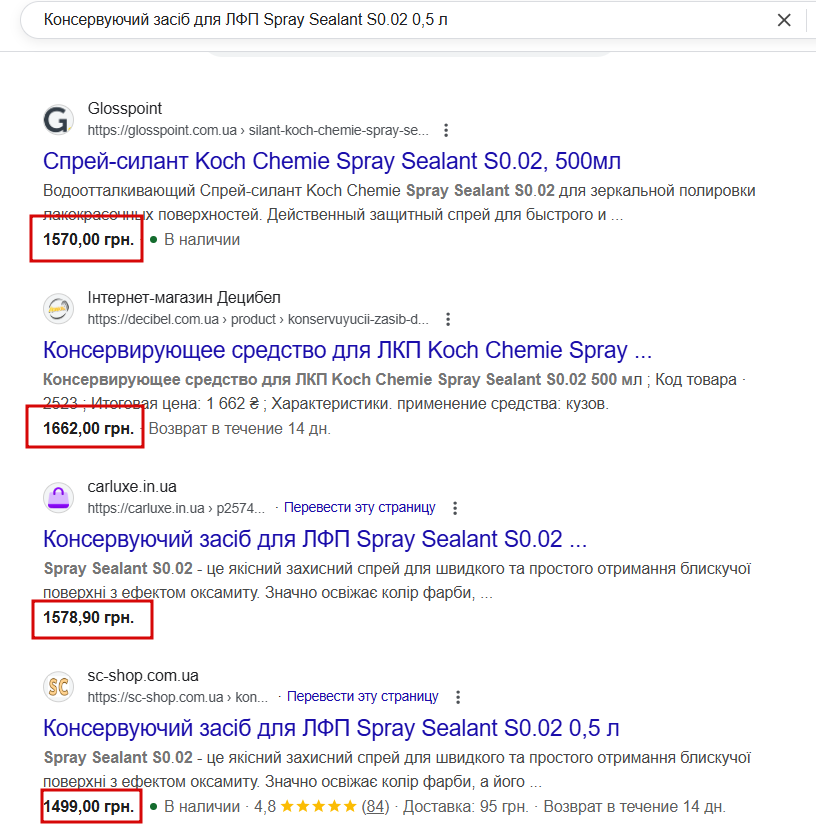Open three-dot menu for decibel.com.ua result

448,319
